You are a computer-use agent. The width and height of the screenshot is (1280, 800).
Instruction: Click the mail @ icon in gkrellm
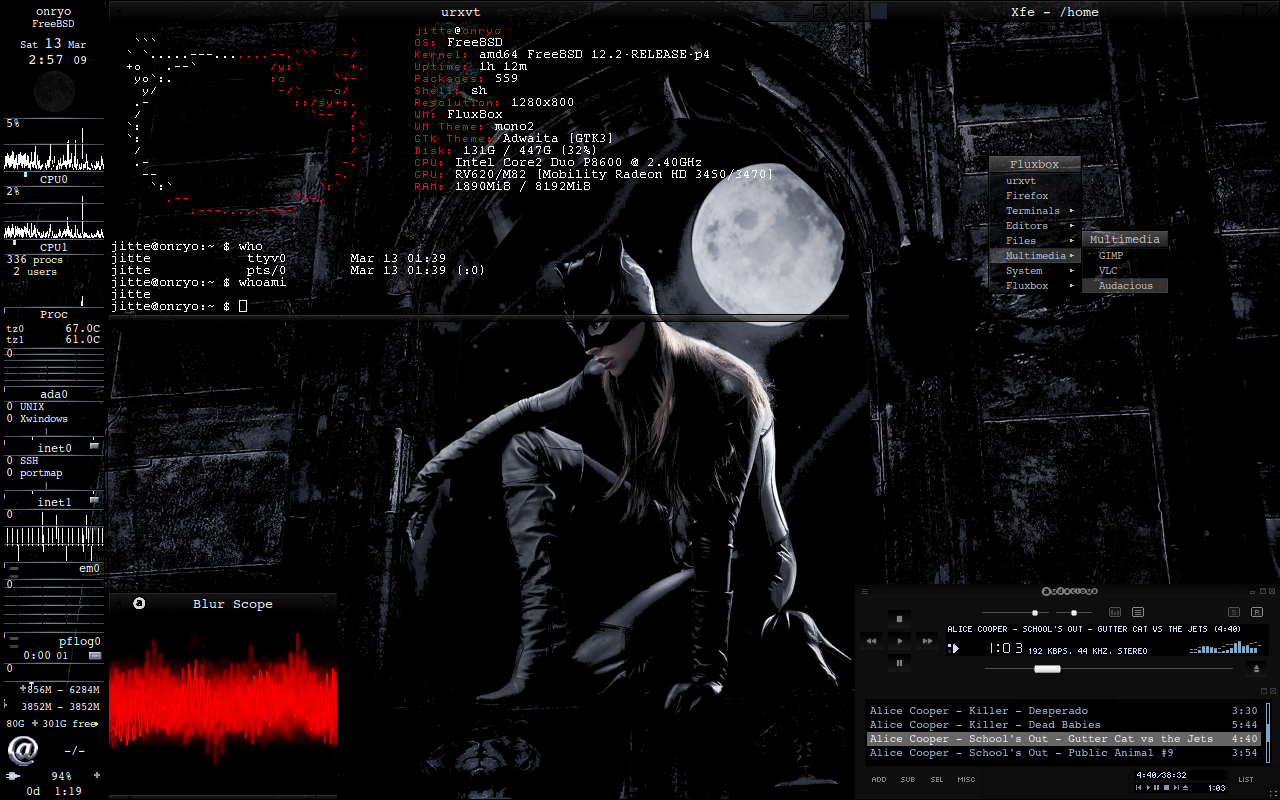[x=23, y=749]
